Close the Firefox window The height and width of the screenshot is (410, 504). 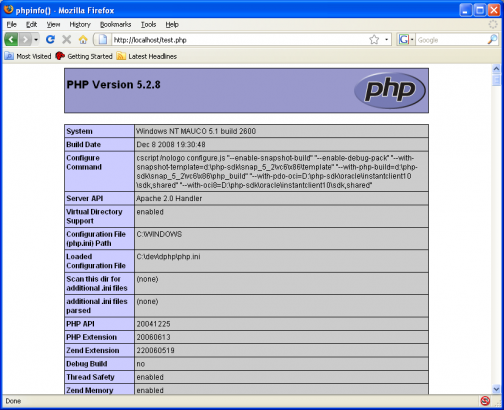[494, 10]
